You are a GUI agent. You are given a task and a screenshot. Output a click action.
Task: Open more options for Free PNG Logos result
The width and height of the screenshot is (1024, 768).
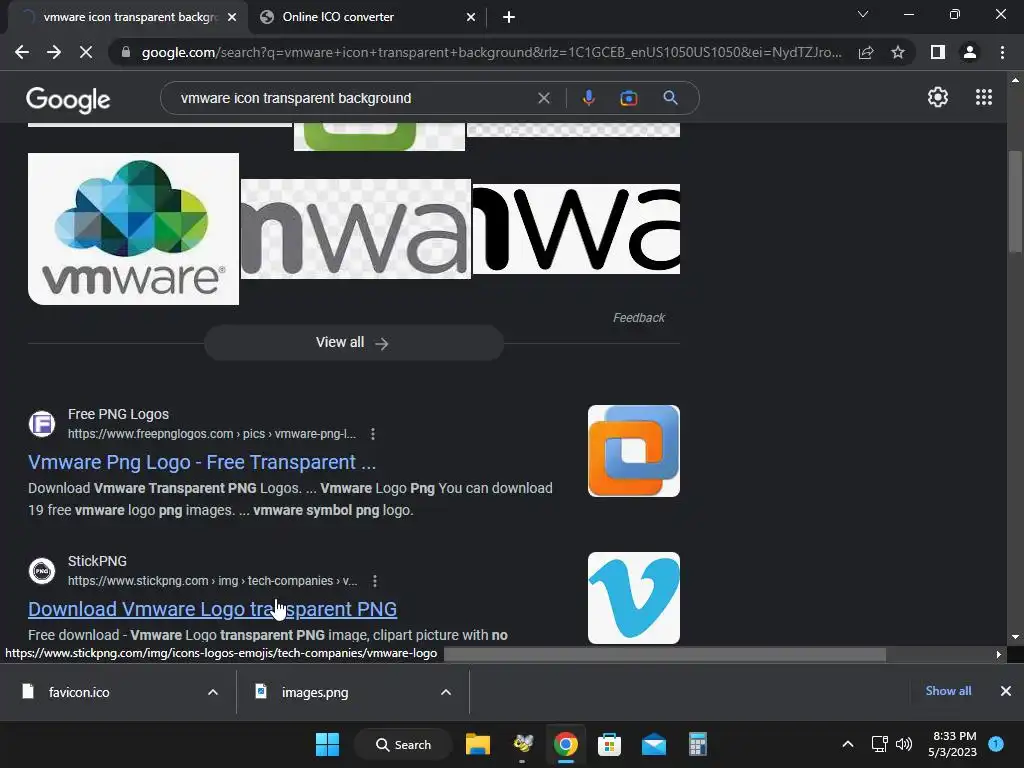pos(372,434)
